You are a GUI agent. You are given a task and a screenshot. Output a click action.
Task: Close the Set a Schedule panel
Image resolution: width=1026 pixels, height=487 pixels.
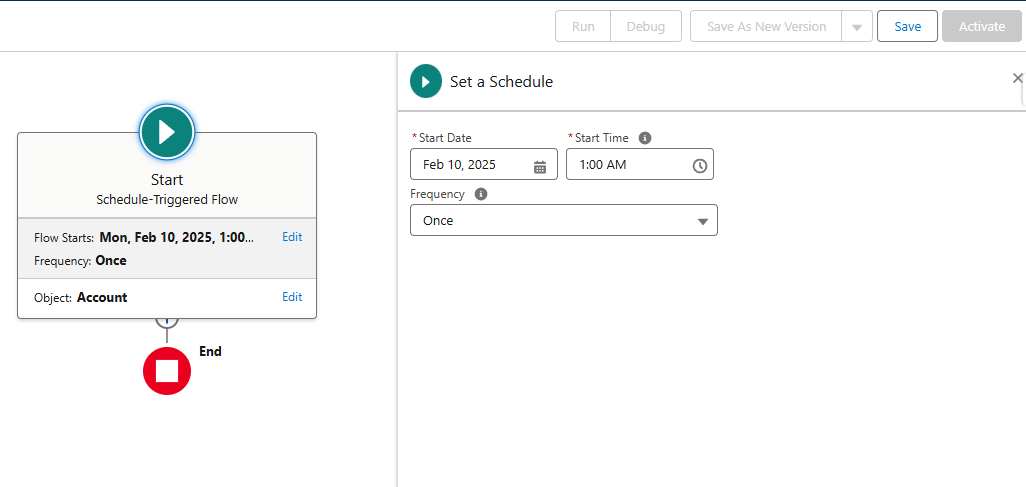1017,78
